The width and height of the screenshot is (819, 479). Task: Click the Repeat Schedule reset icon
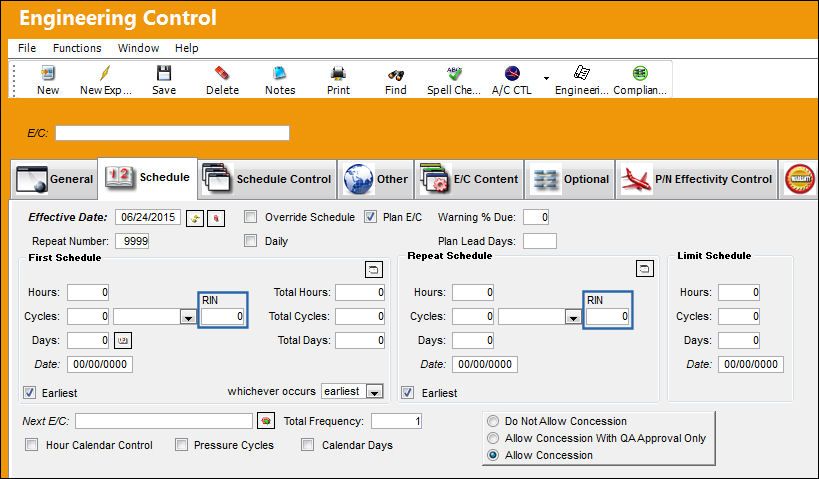pyautogui.click(x=645, y=268)
